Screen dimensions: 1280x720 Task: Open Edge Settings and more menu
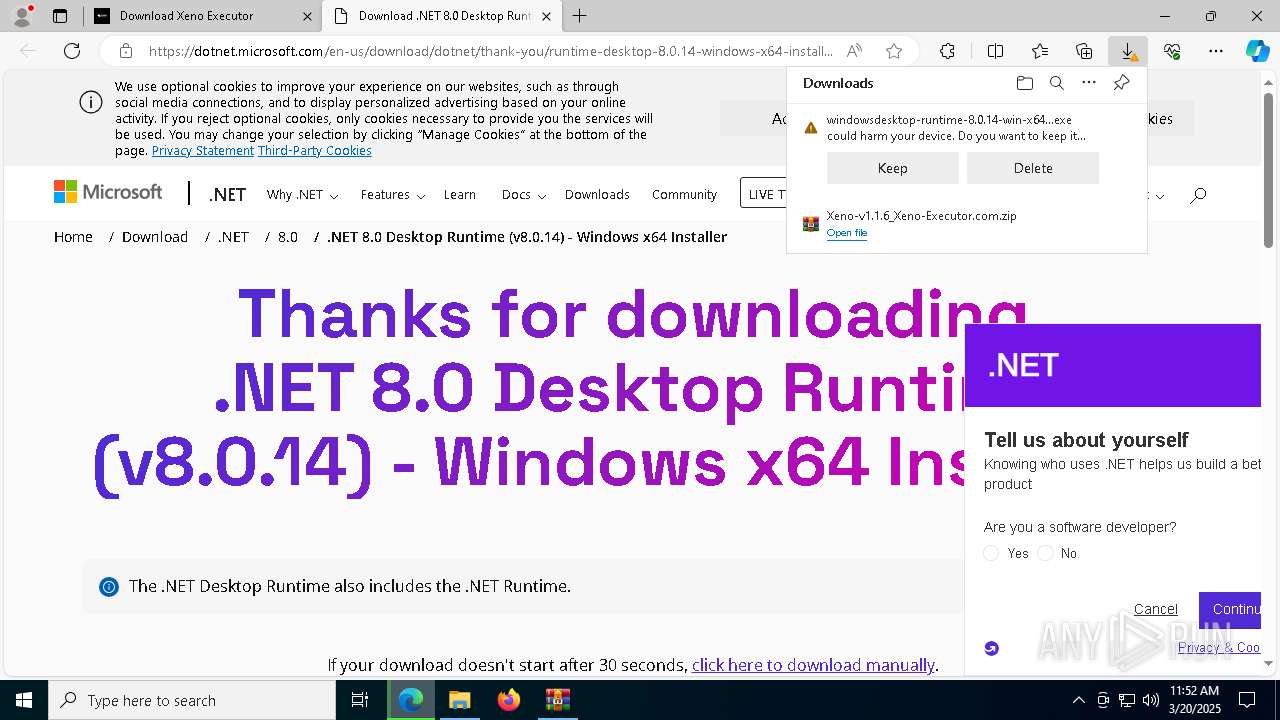(x=1216, y=51)
